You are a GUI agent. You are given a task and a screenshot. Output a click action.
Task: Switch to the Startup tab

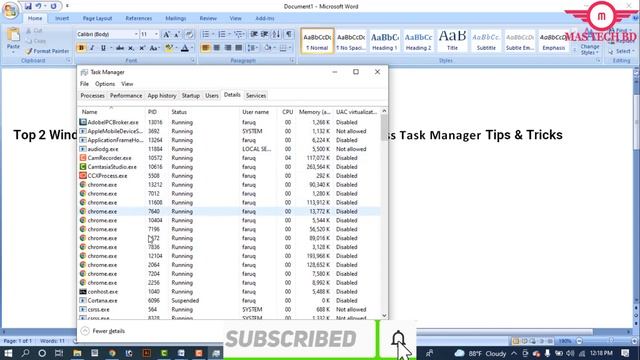point(191,96)
